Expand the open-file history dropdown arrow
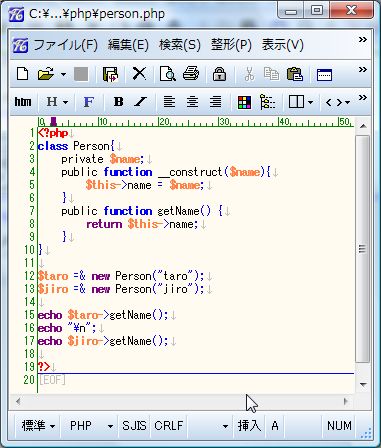 tap(63, 74)
